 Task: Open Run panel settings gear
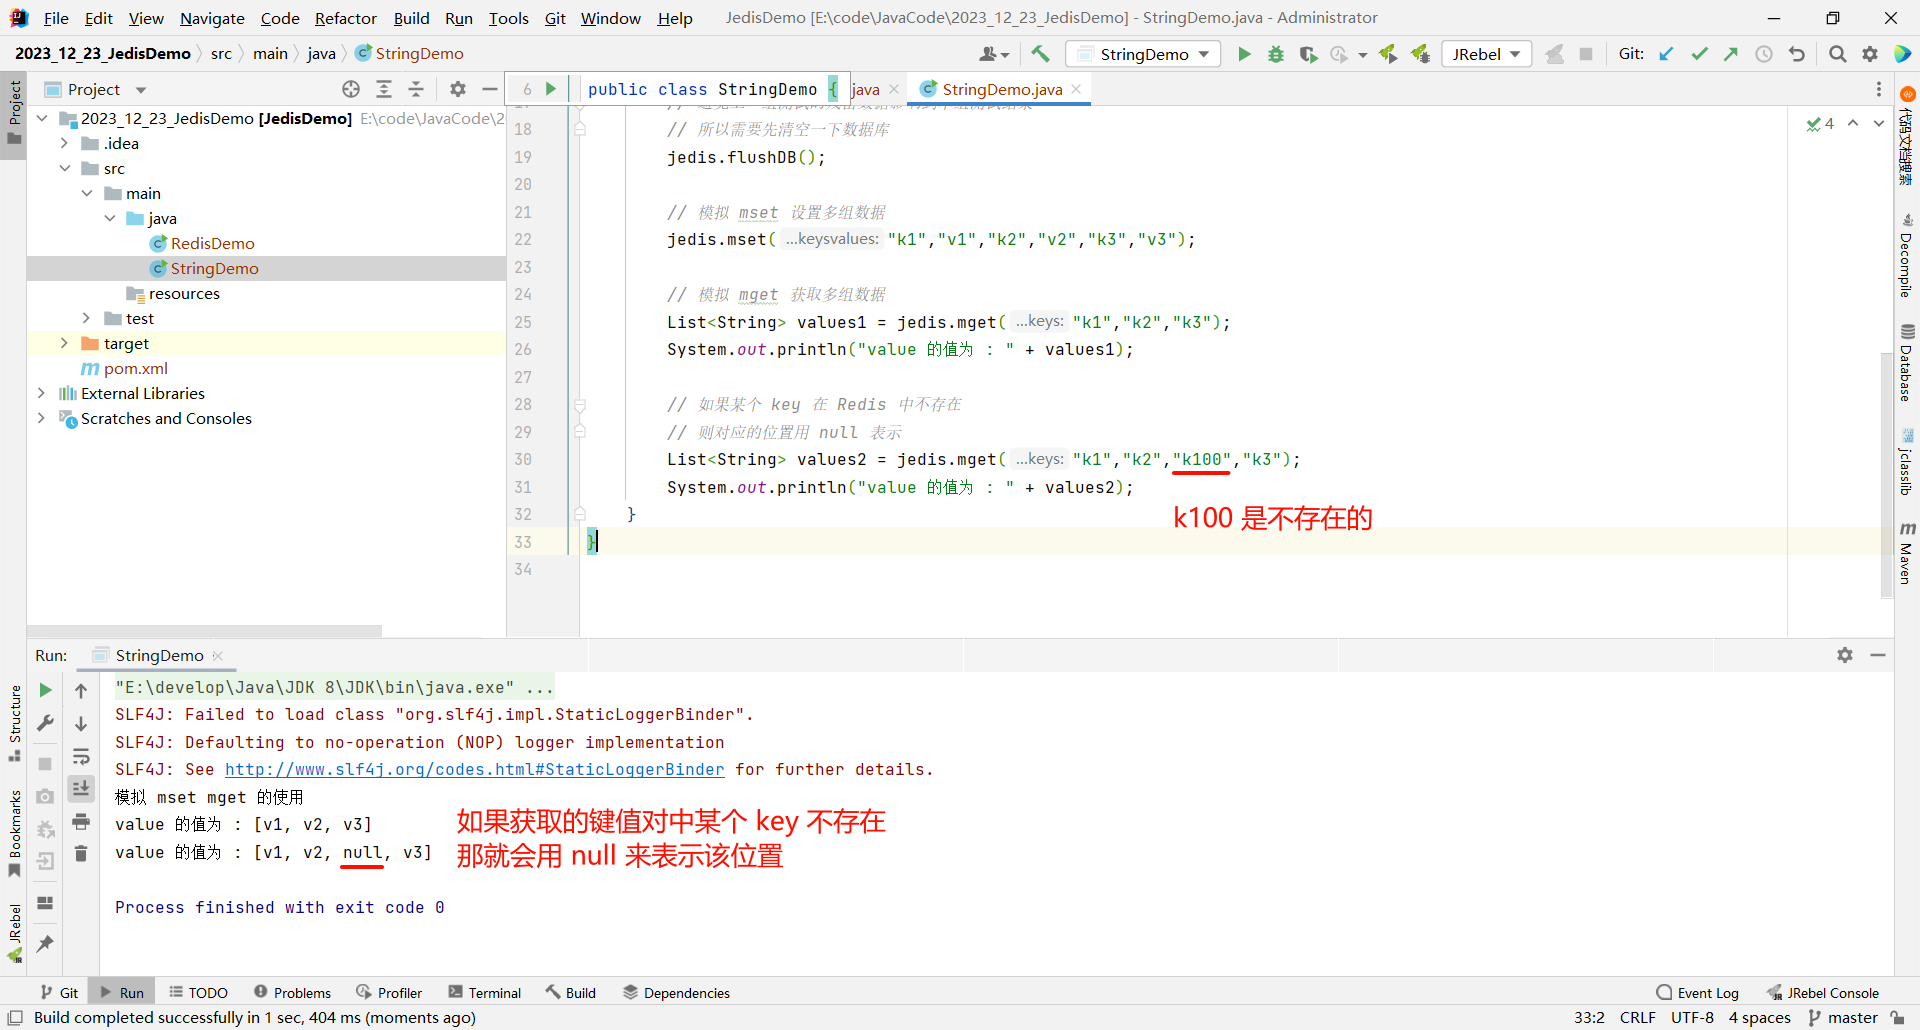pyautogui.click(x=1845, y=655)
